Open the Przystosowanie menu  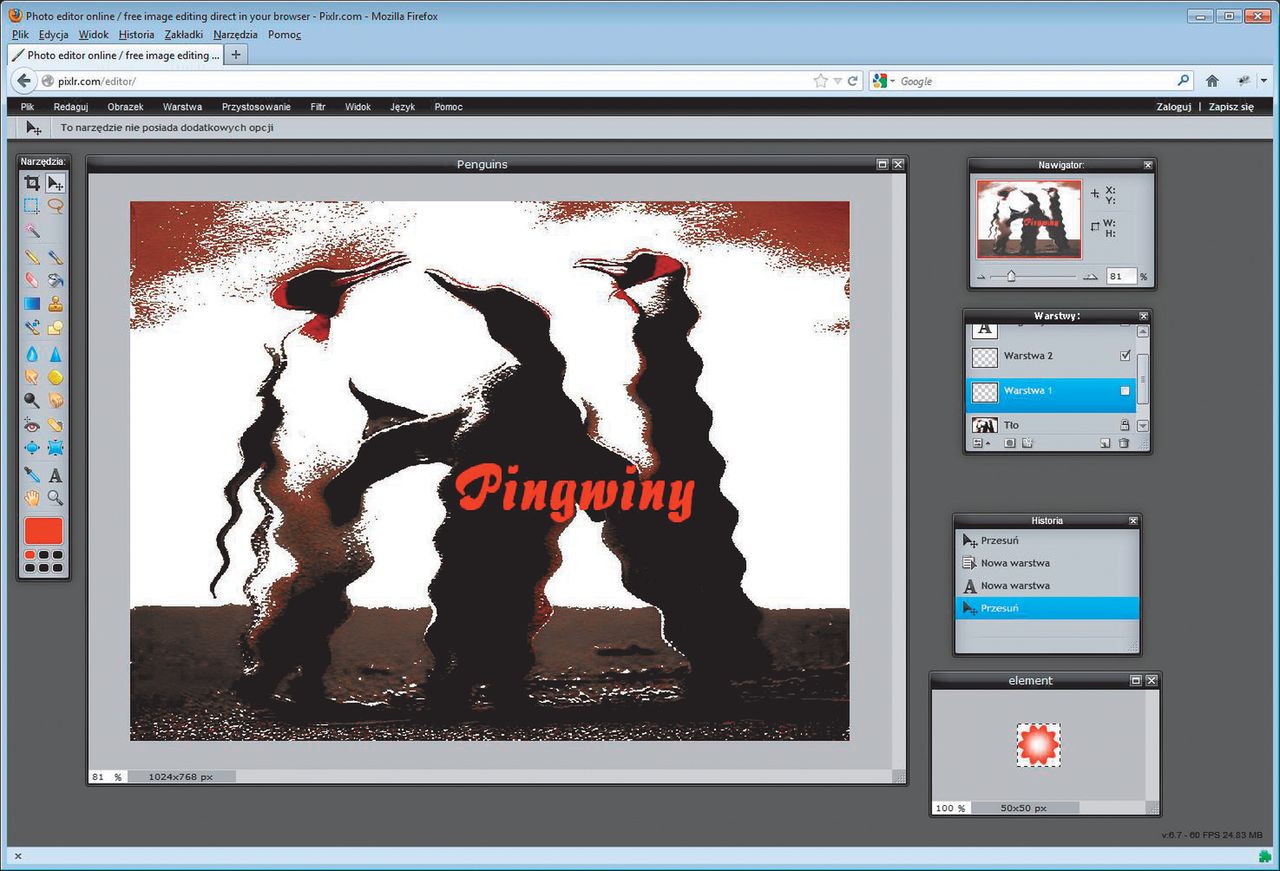tap(256, 106)
